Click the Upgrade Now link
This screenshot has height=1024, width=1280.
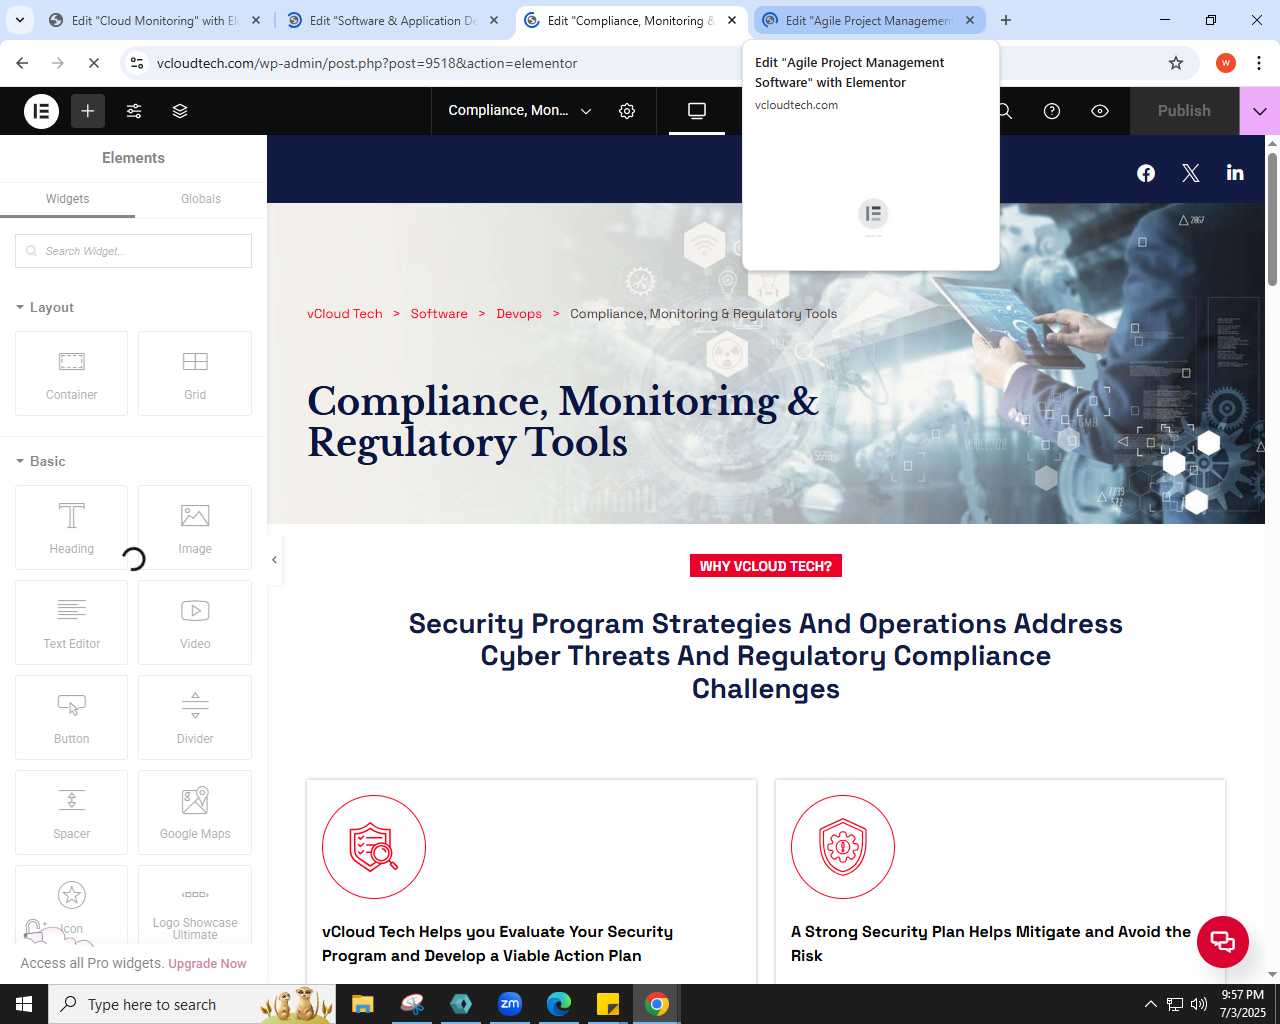point(207,964)
